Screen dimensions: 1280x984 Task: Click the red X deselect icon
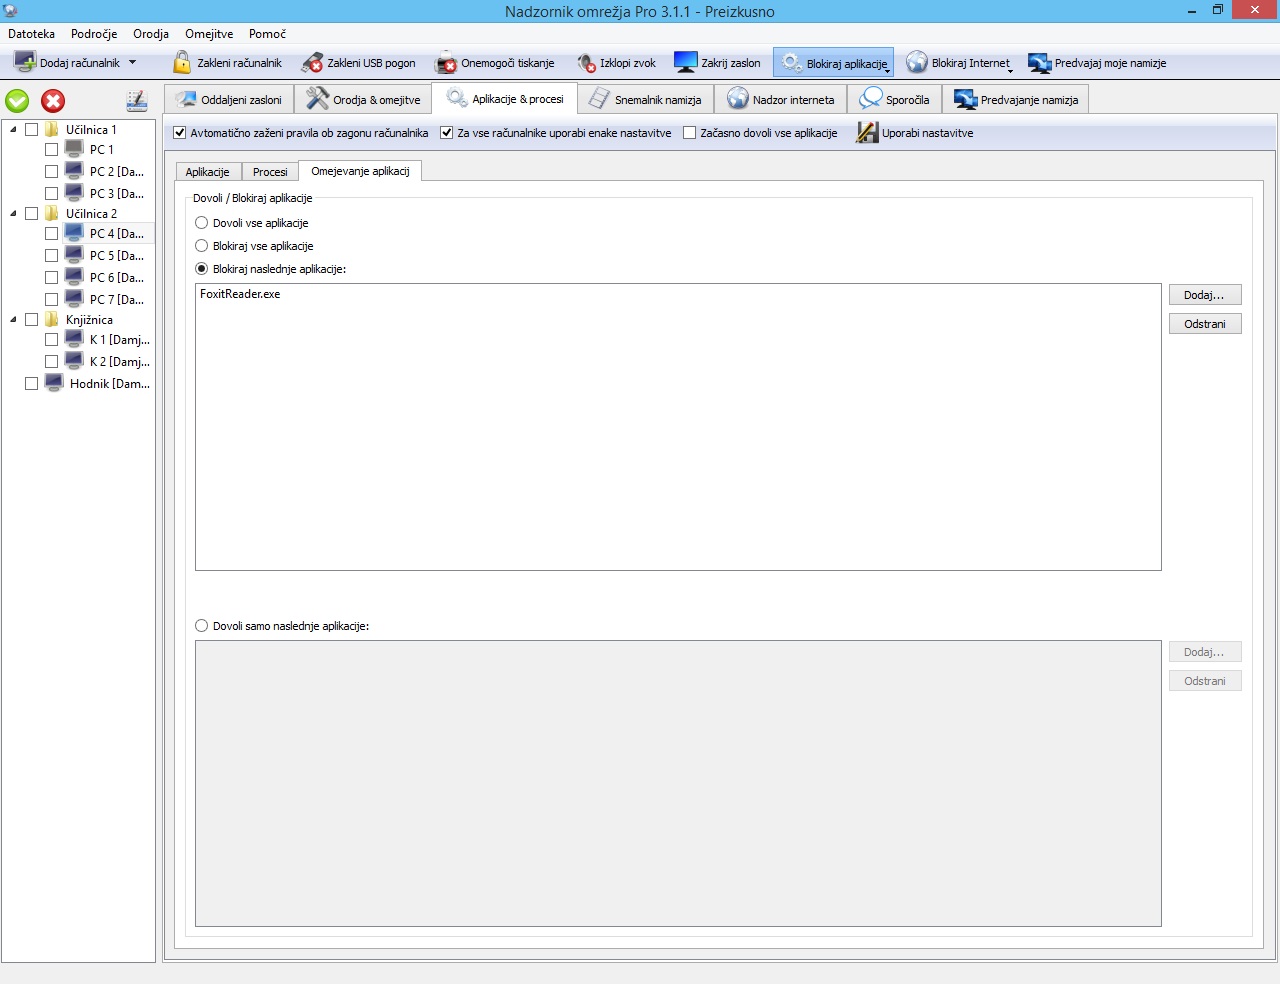tap(53, 101)
